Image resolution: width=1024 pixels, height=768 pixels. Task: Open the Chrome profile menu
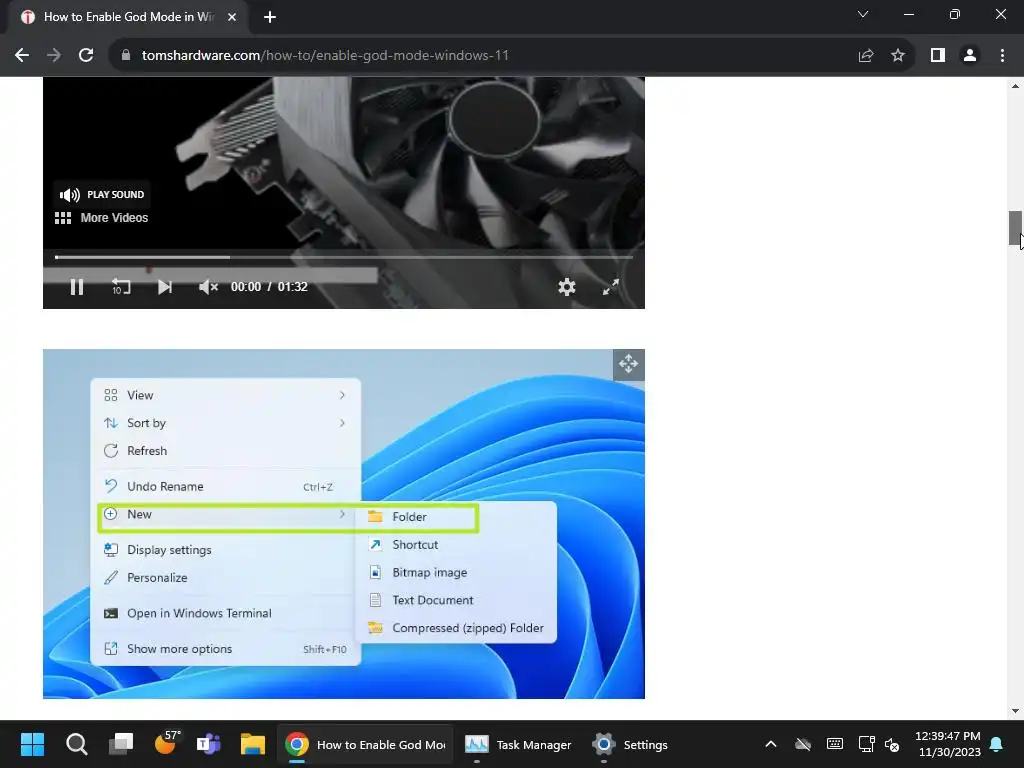970,56
